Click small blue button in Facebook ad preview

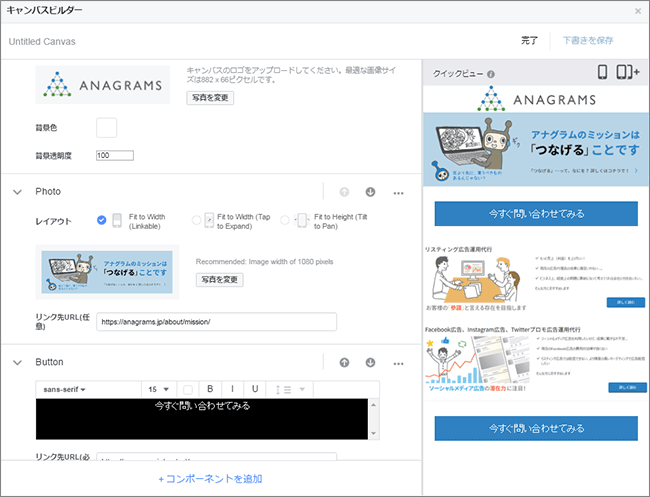627,388
